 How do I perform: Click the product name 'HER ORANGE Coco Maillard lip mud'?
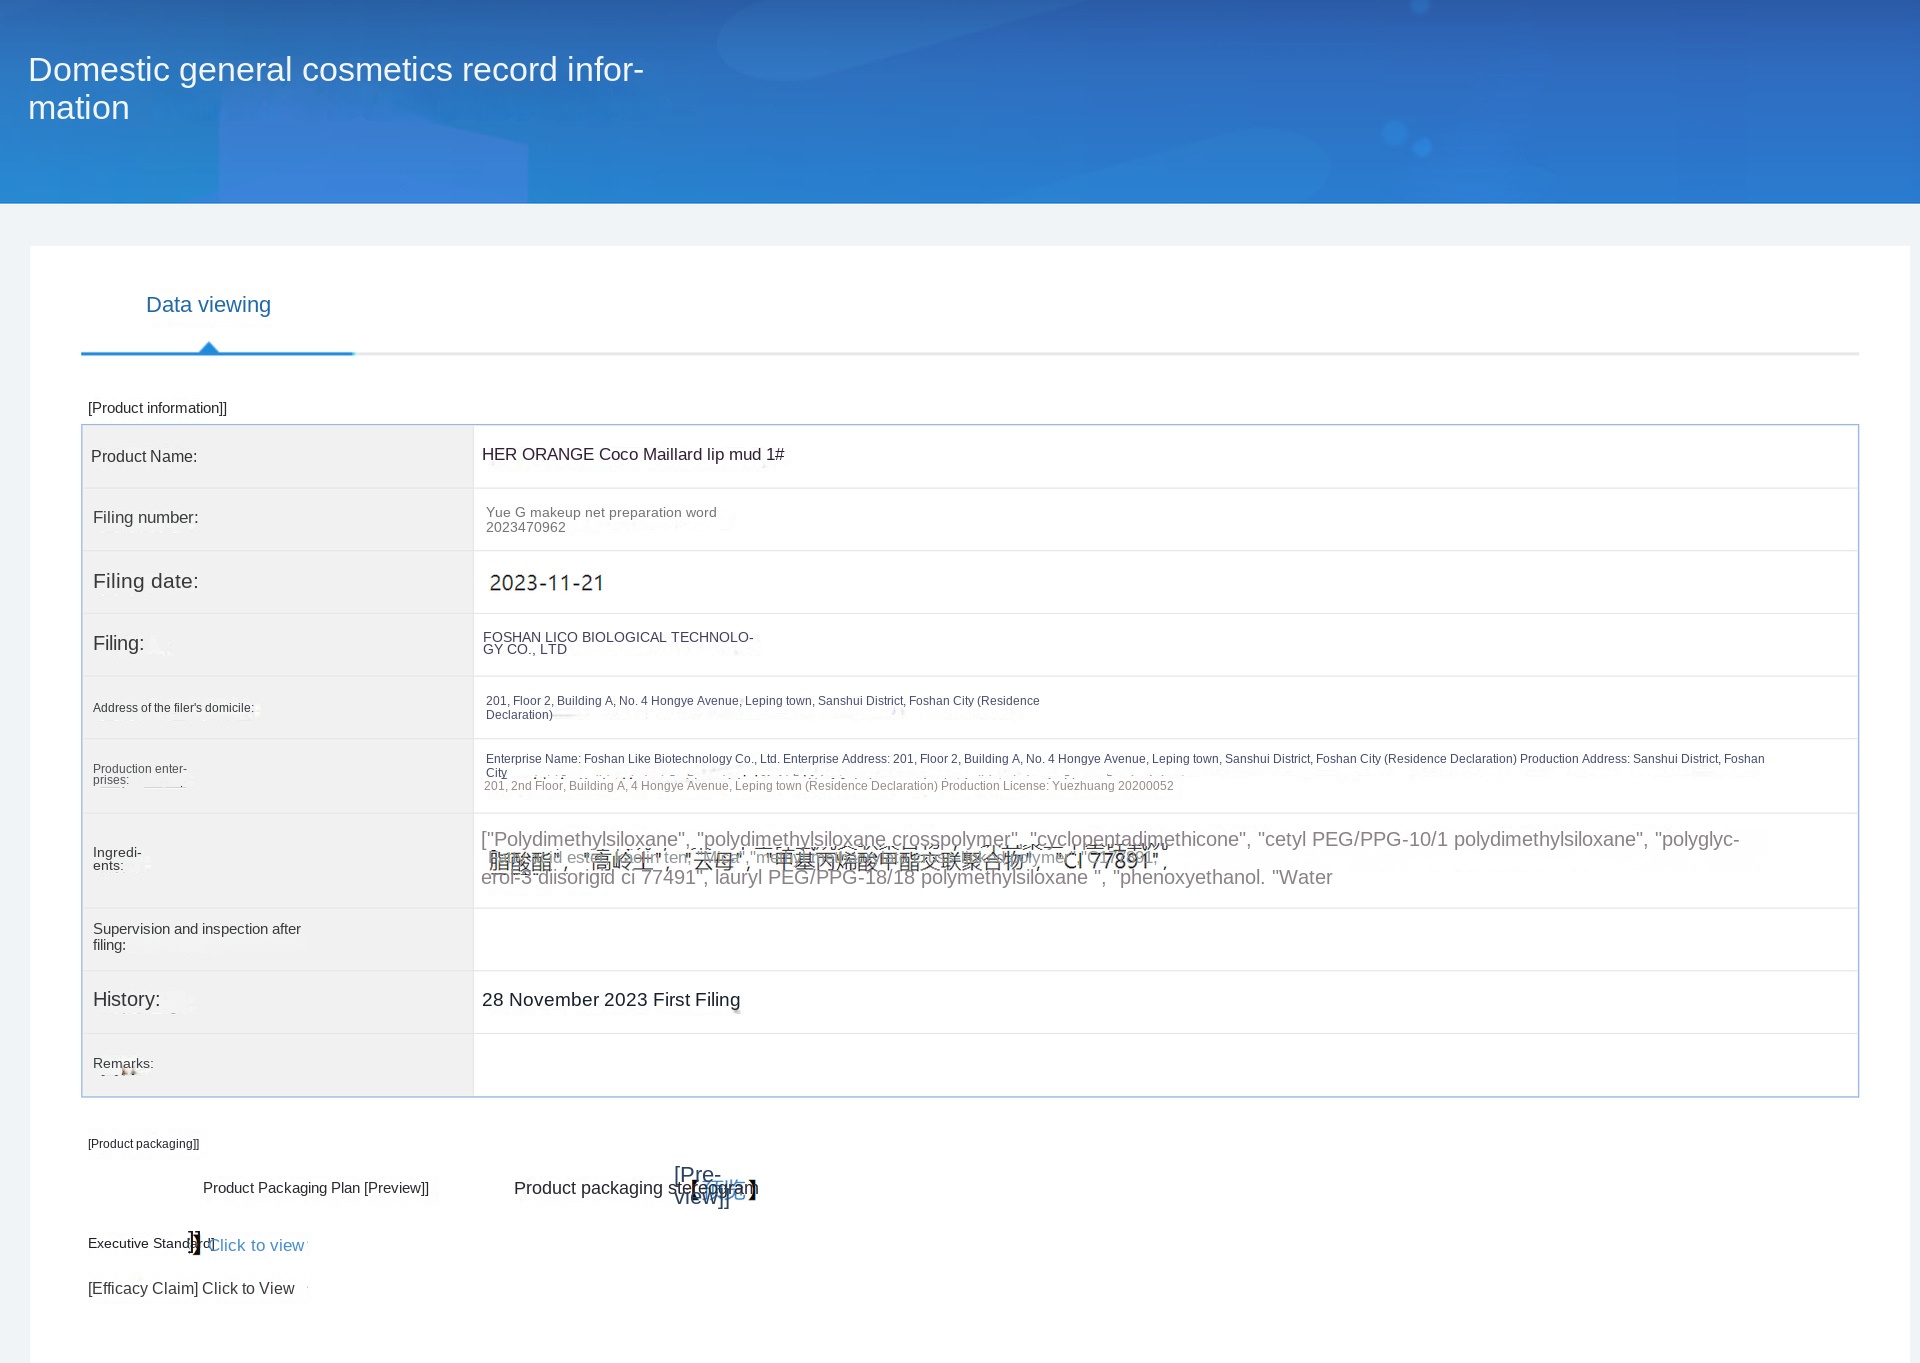tap(632, 455)
